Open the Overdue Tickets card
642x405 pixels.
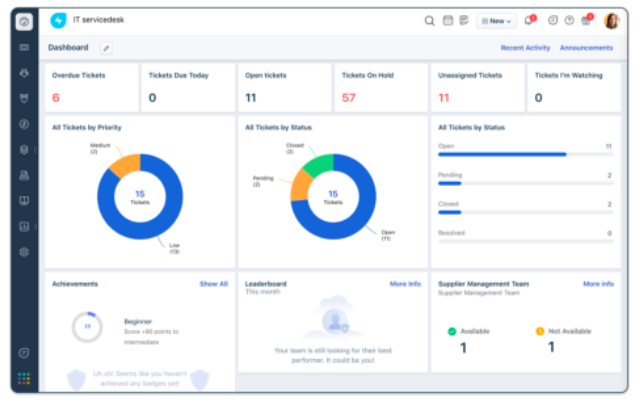coord(92,87)
